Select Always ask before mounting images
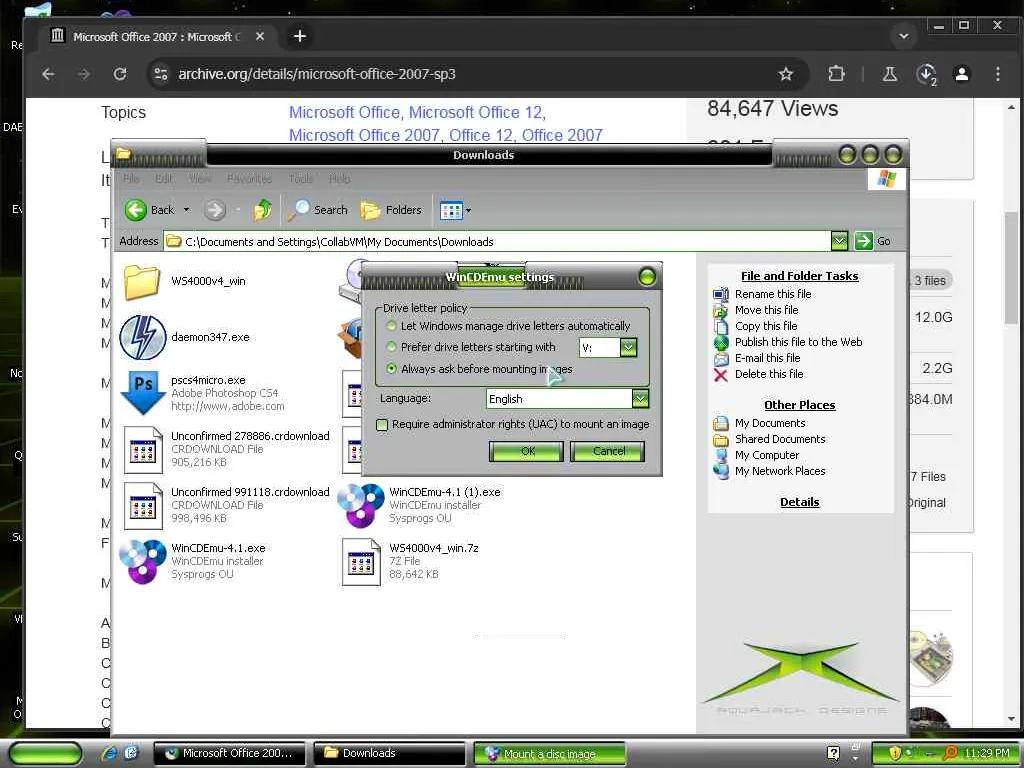The height and width of the screenshot is (768, 1024). pos(392,369)
